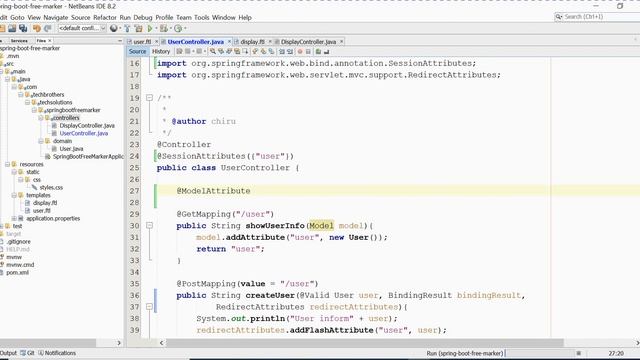This screenshot has width=640, height=360.
Task: Click the Debug Project icon
Action: coord(164,28)
